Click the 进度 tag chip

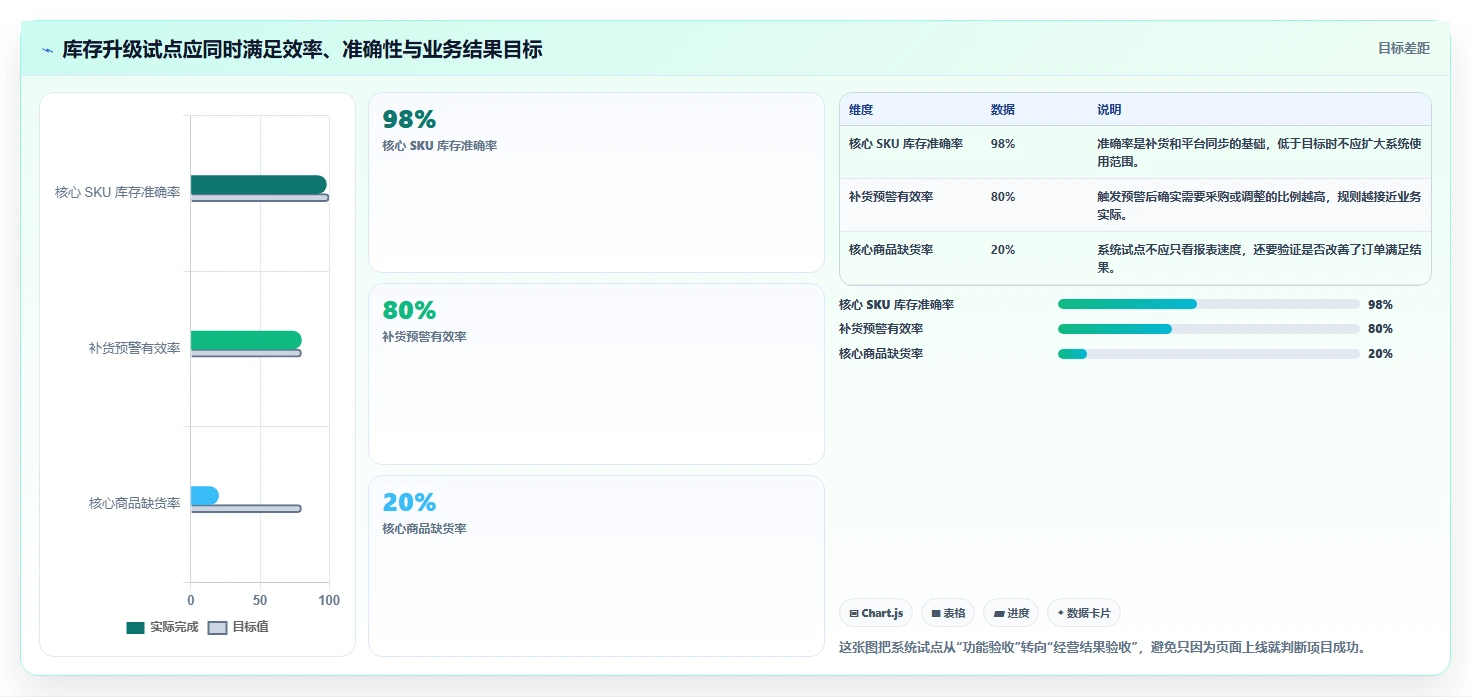(1011, 613)
